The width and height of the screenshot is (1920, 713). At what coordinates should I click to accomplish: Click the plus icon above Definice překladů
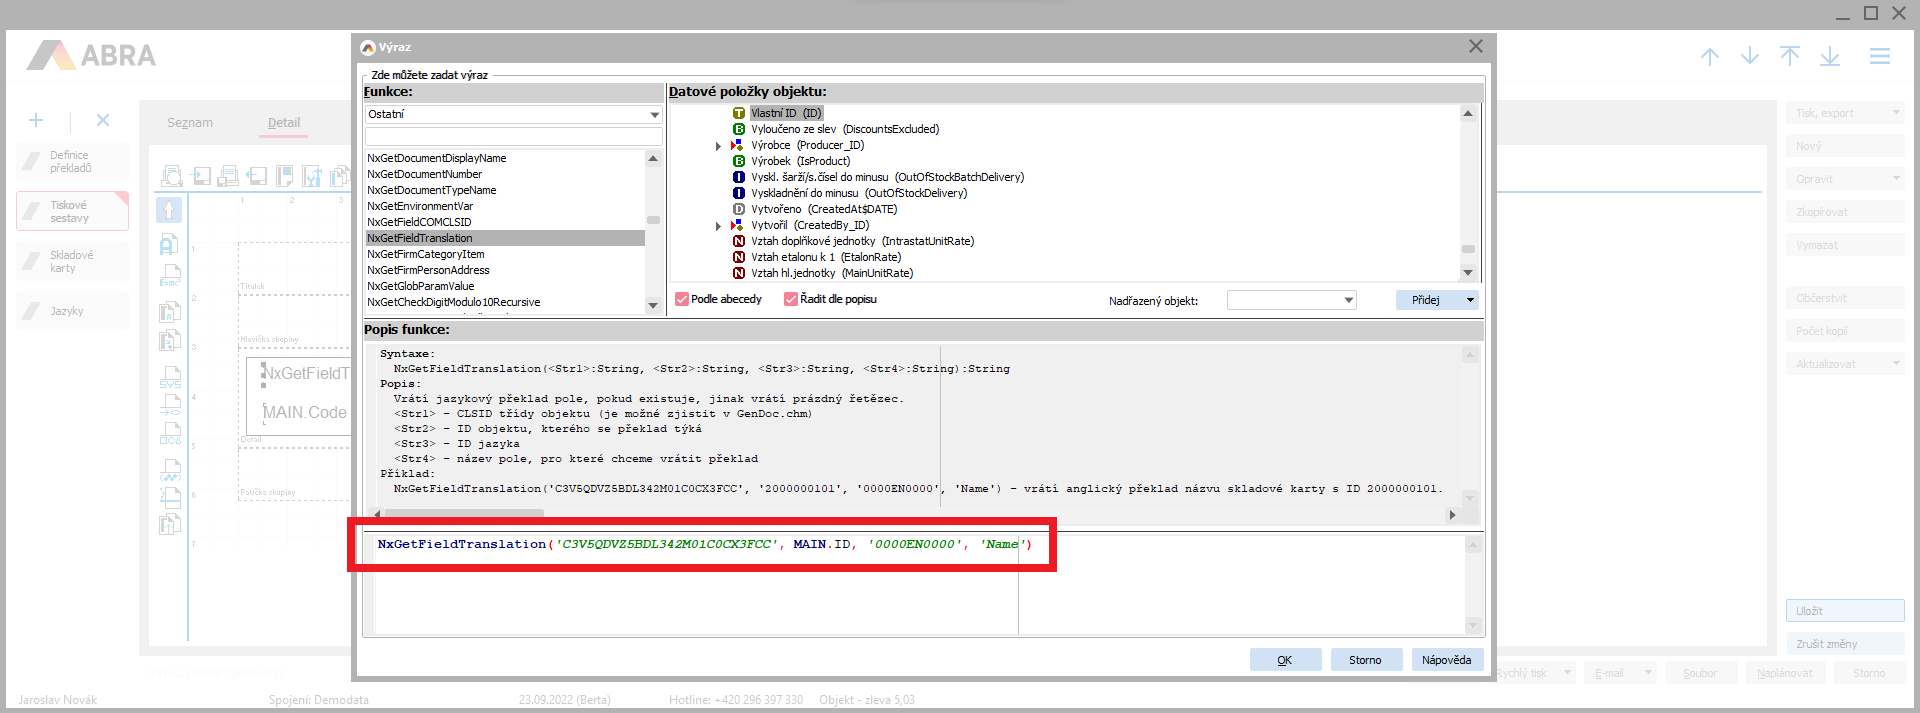36,120
